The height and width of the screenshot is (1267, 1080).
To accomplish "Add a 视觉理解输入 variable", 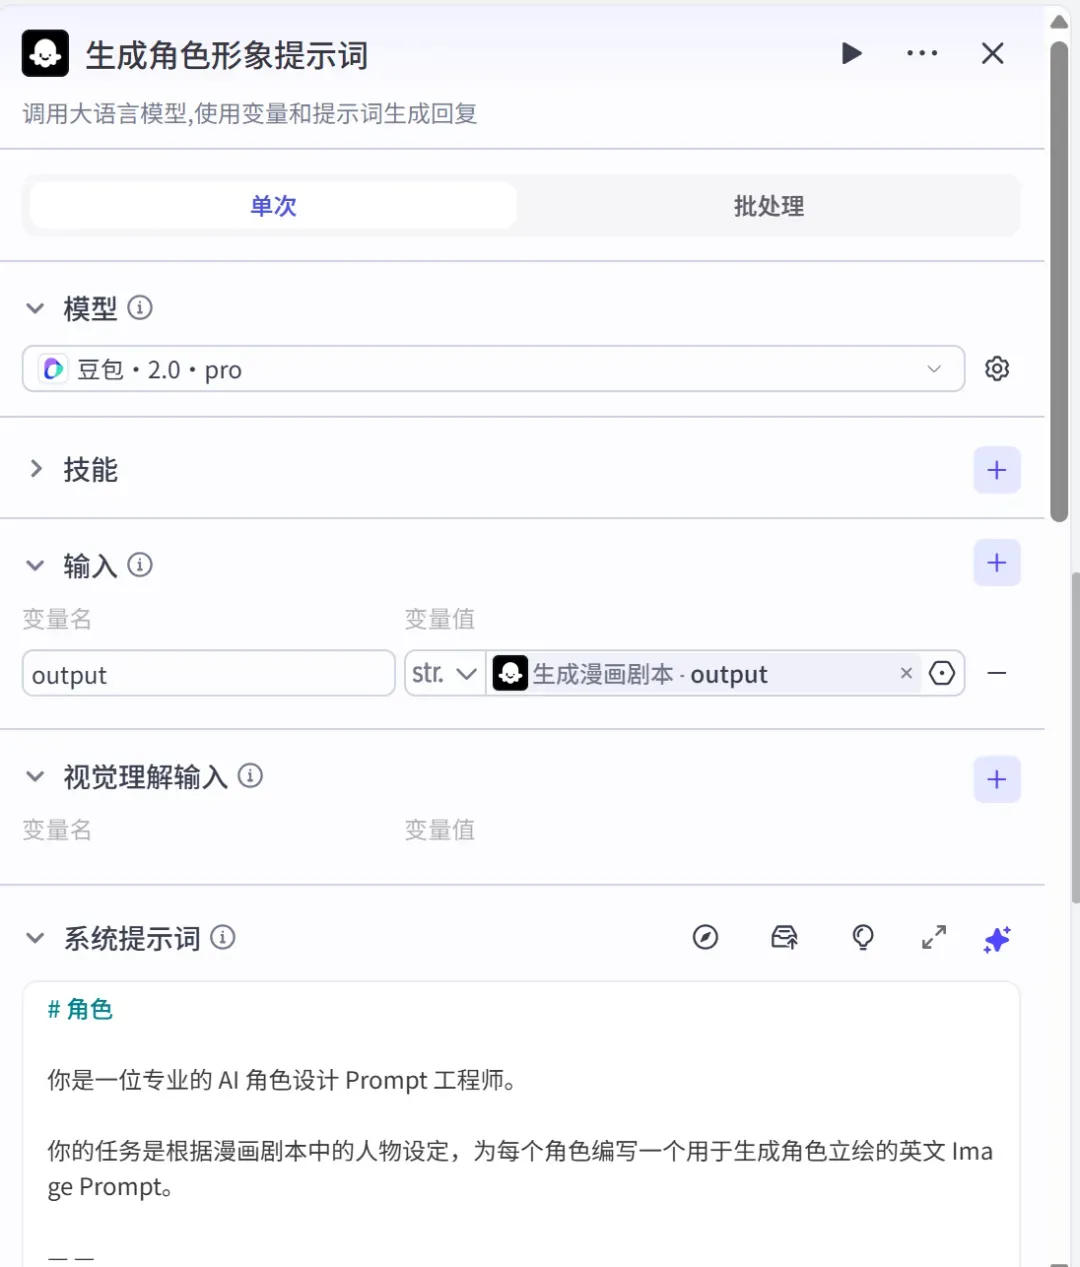I will [x=997, y=779].
